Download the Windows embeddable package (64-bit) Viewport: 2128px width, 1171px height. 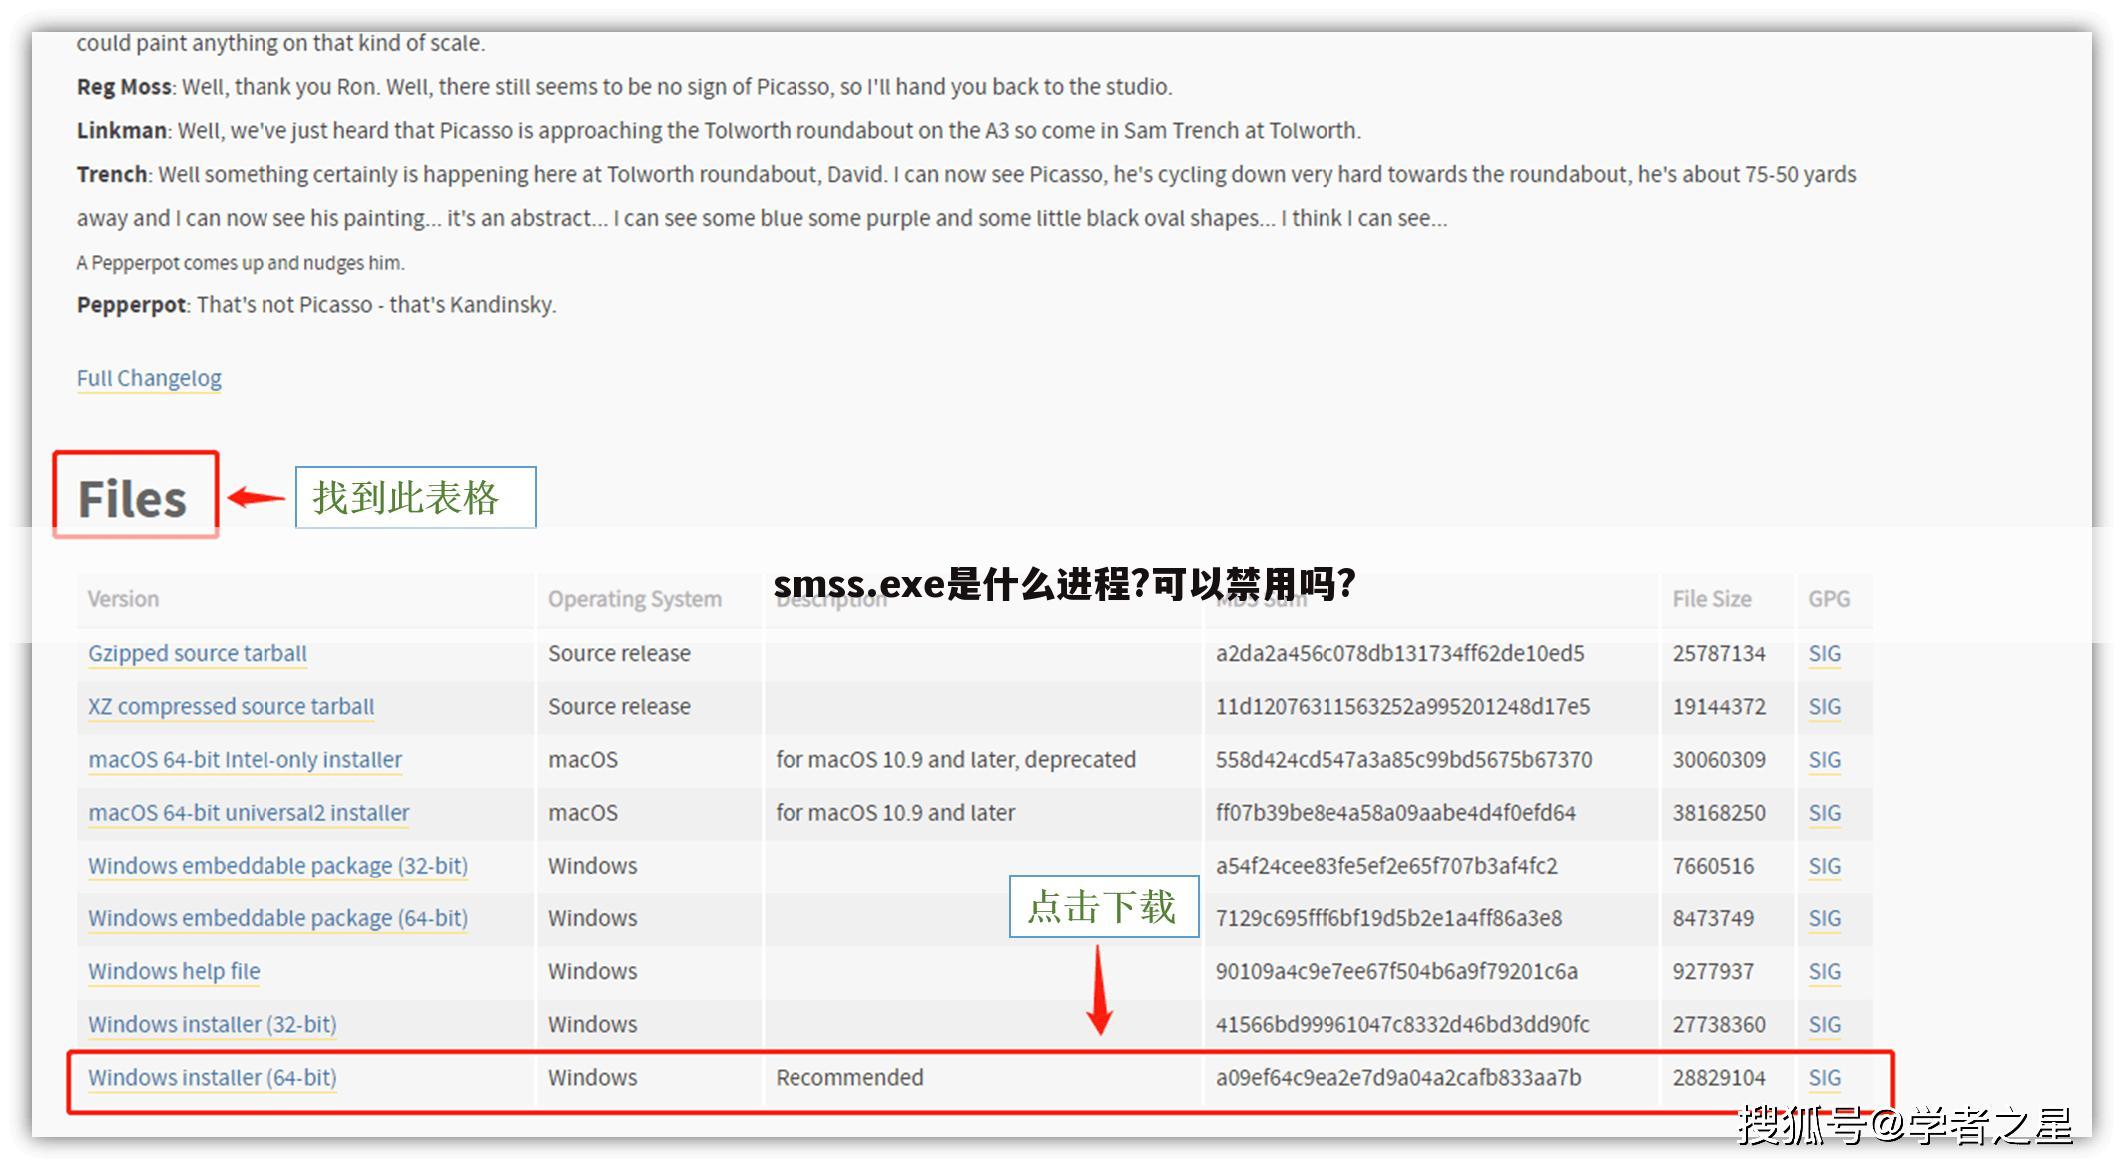click(277, 919)
